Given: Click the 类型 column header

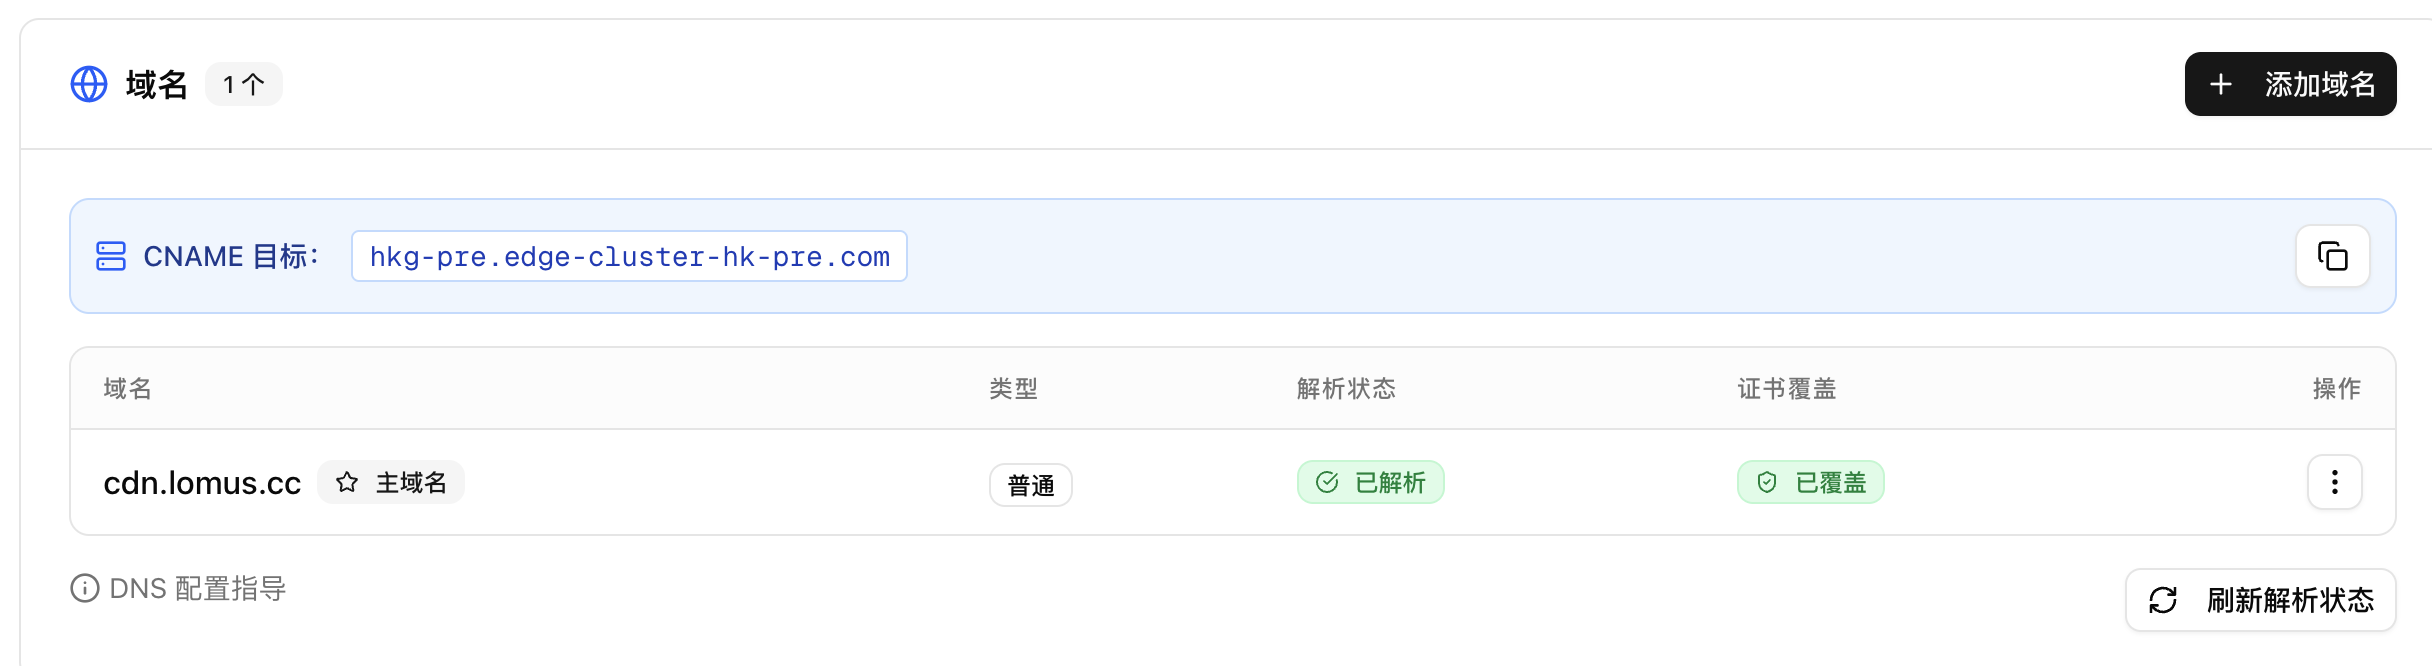Looking at the screenshot, I should (x=1013, y=388).
